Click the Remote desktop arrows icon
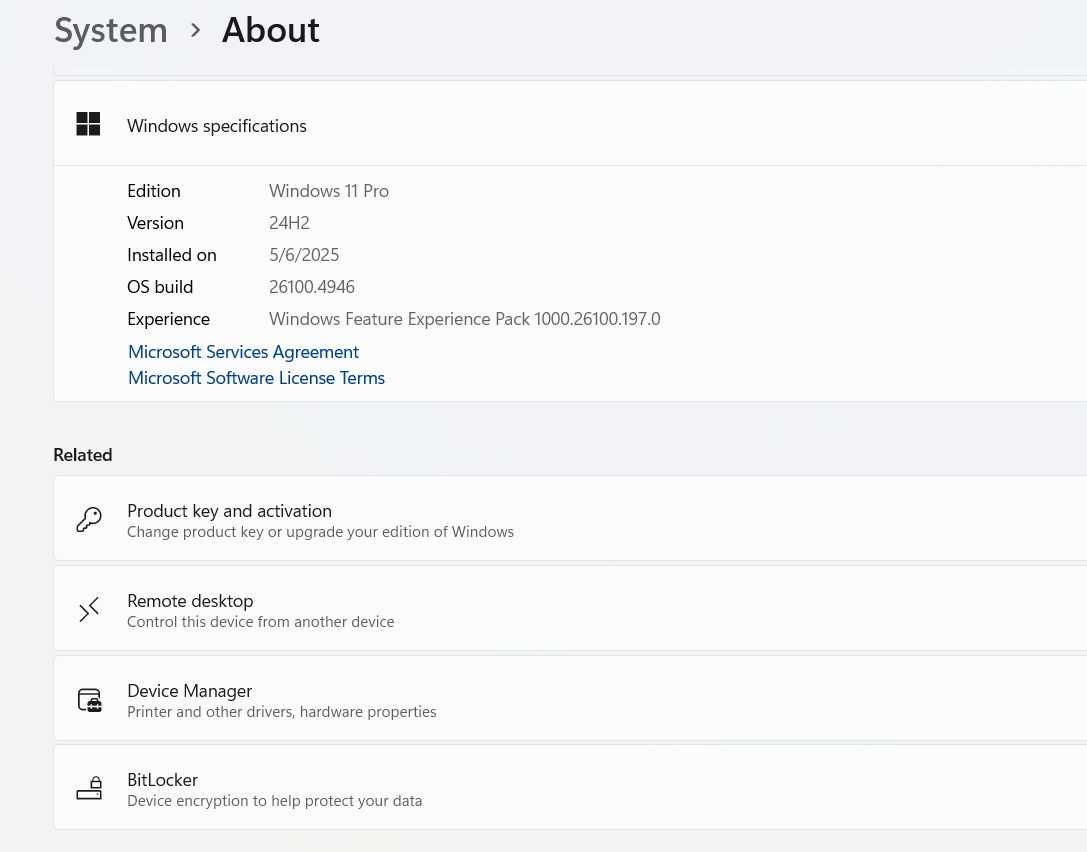Viewport: 1087px width, 852px height. (89, 609)
